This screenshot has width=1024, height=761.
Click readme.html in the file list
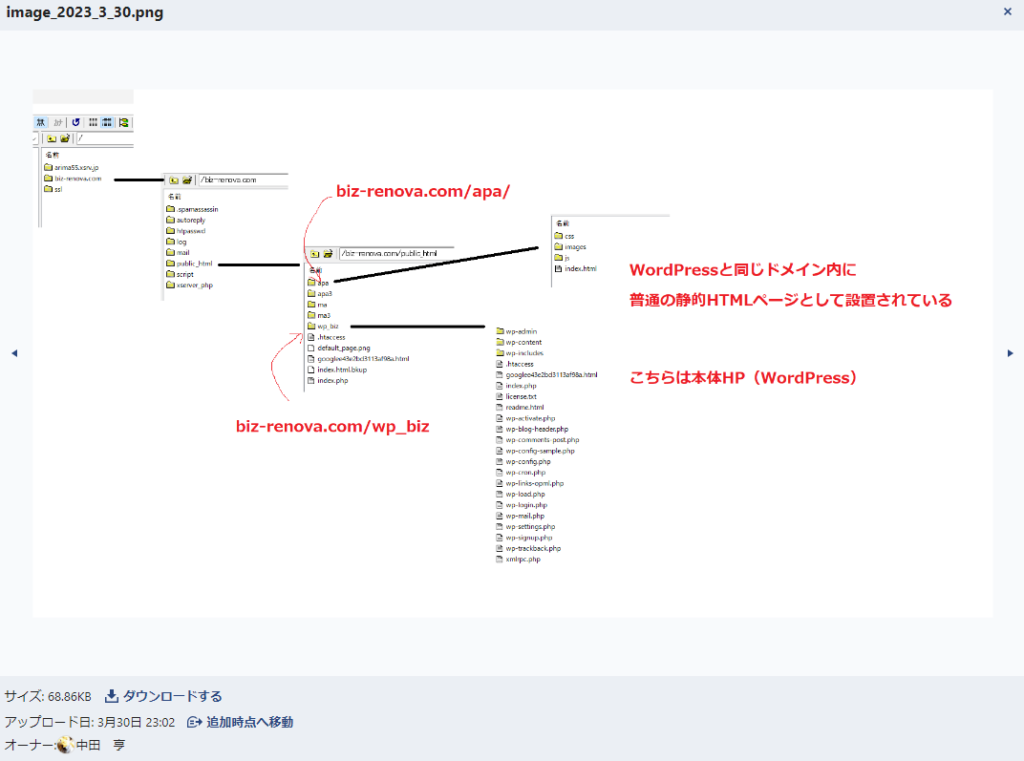click(x=520, y=407)
